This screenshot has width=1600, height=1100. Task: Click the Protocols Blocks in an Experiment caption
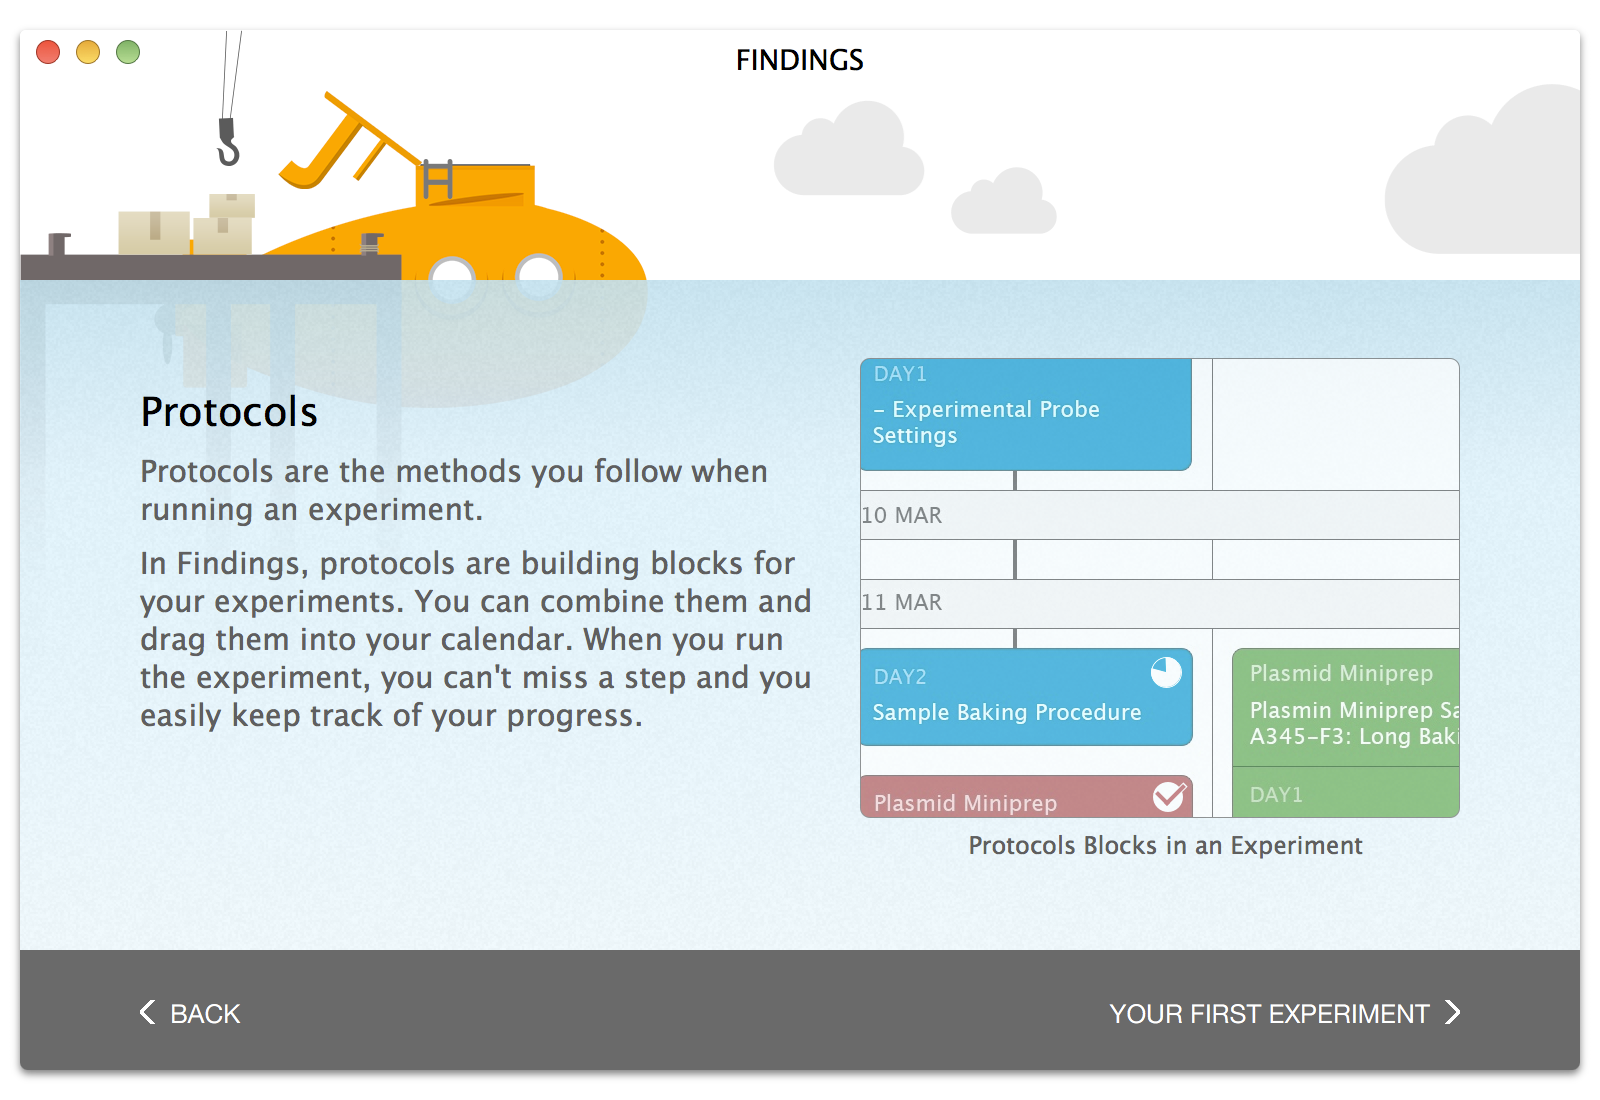[x=1165, y=846]
